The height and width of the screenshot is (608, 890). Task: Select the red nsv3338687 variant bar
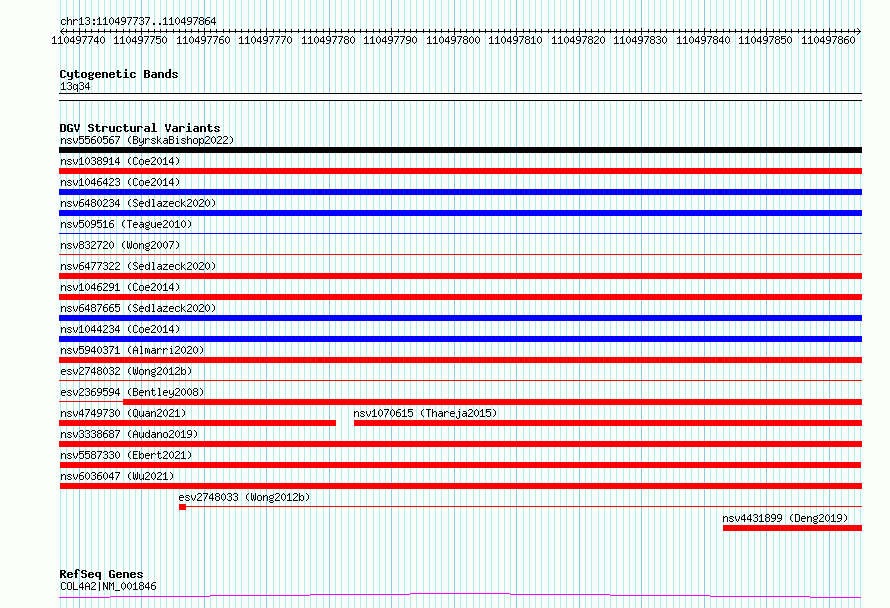point(460,444)
